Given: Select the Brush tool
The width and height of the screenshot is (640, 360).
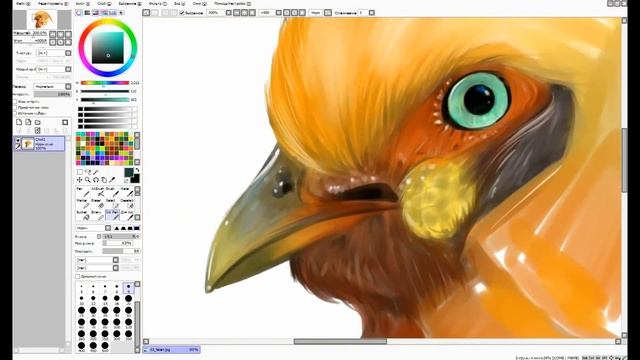Looking at the screenshot, I should tap(111, 192).
